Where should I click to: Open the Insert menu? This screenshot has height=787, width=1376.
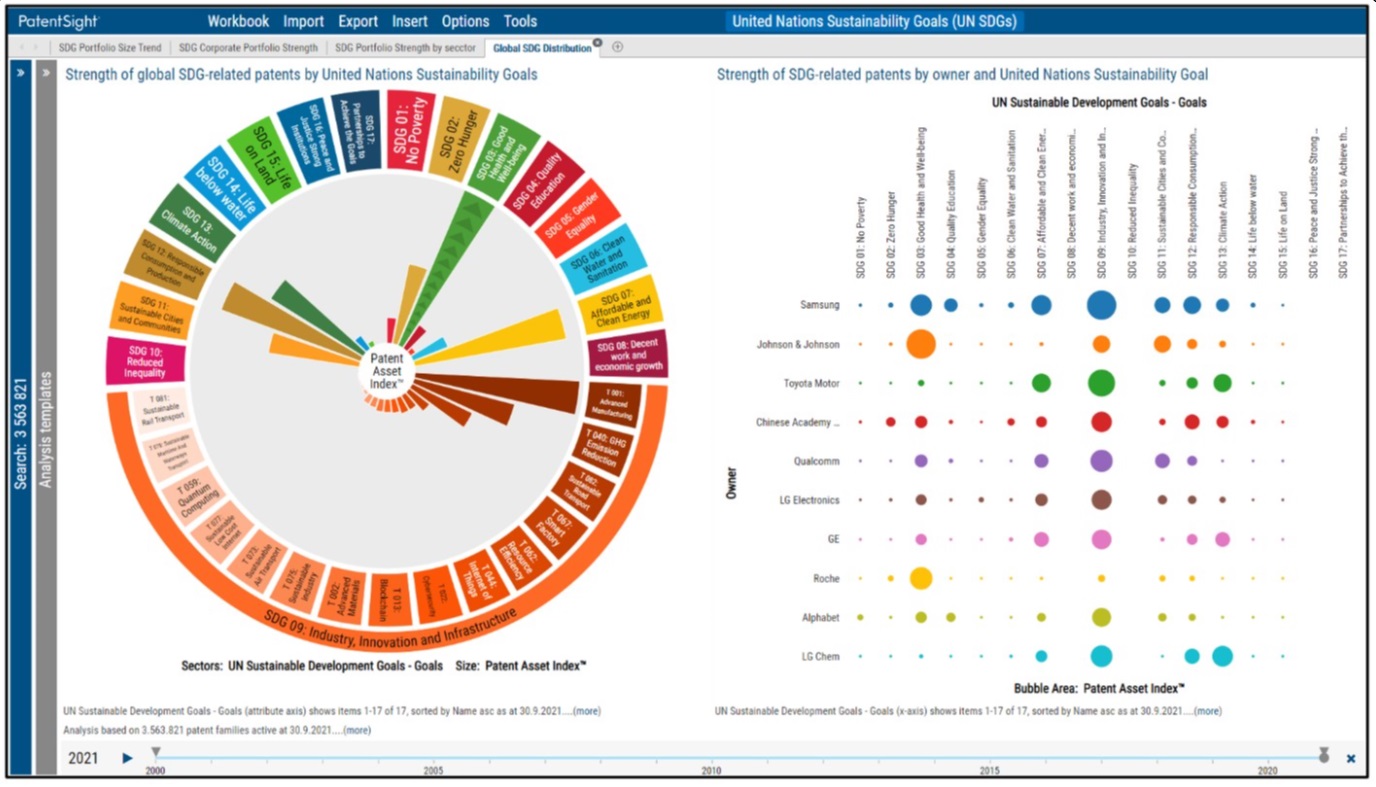coord(410,21)
